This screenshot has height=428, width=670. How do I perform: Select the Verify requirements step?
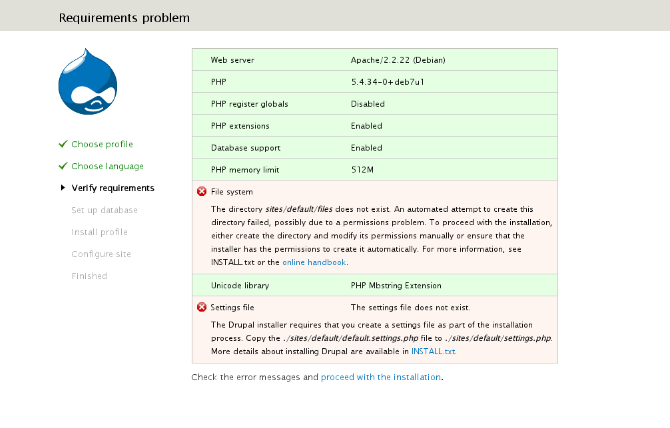113,188
